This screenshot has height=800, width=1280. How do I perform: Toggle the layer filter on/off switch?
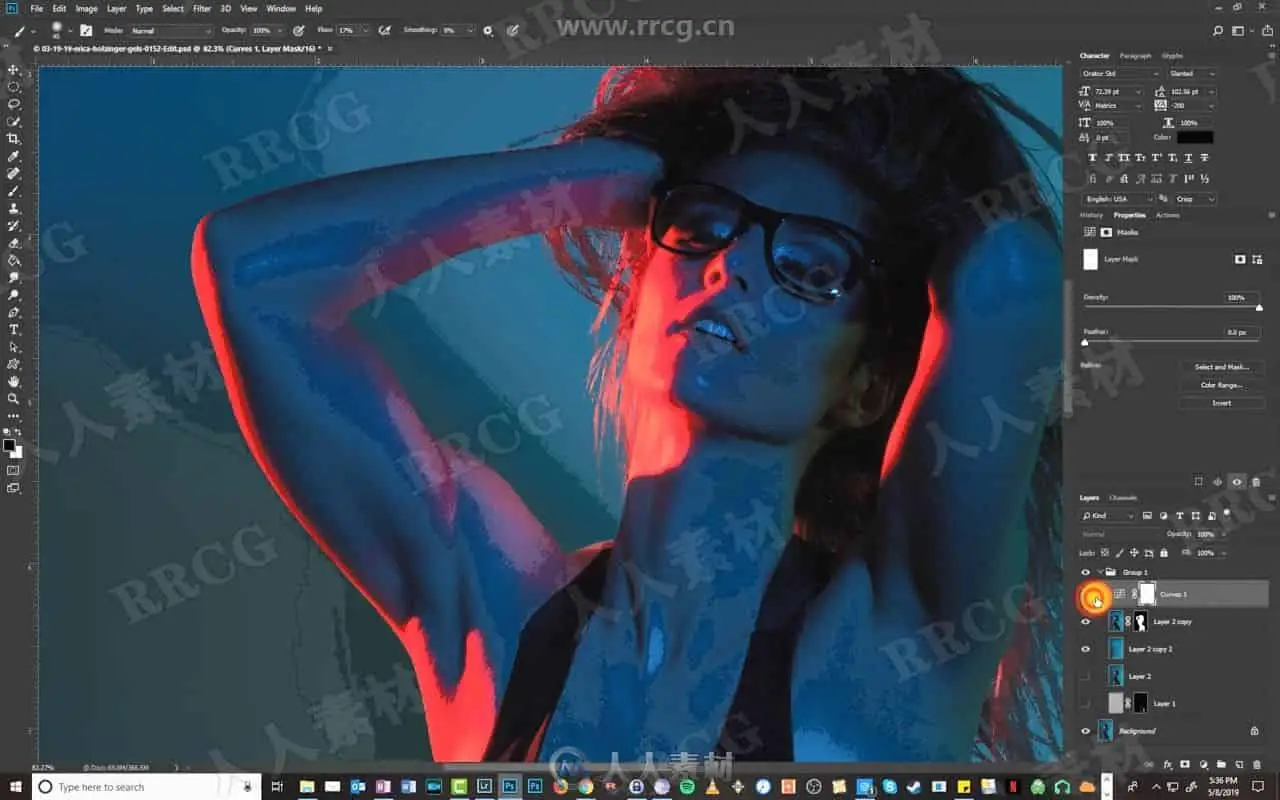(x=1226, y=515)
